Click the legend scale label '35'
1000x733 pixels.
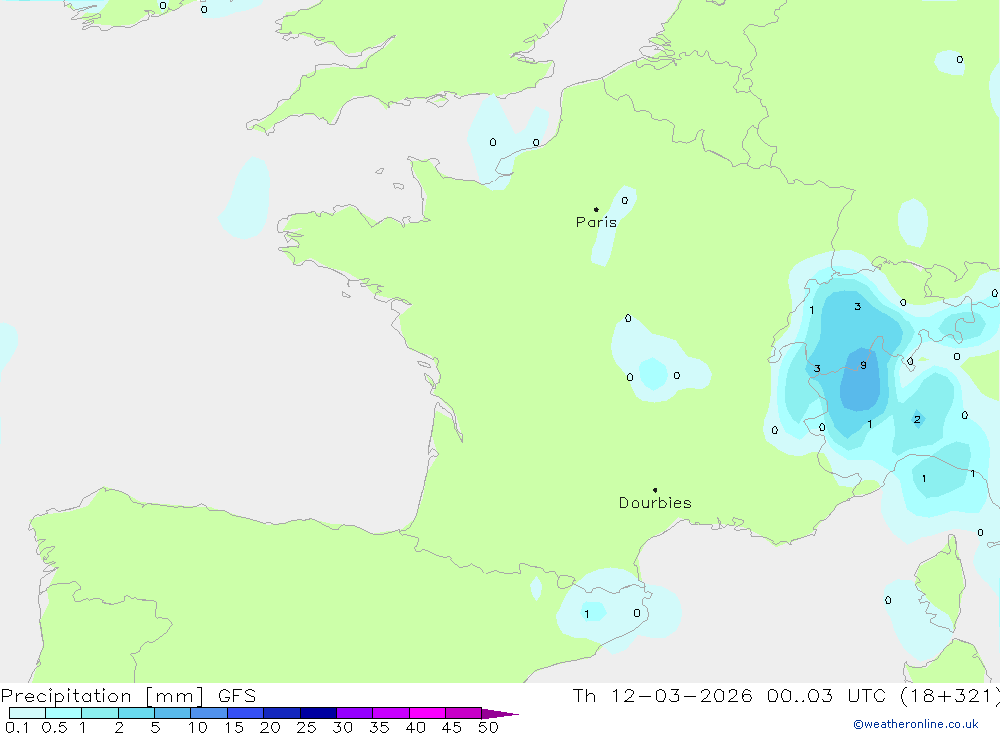click(x=379, y=727)
